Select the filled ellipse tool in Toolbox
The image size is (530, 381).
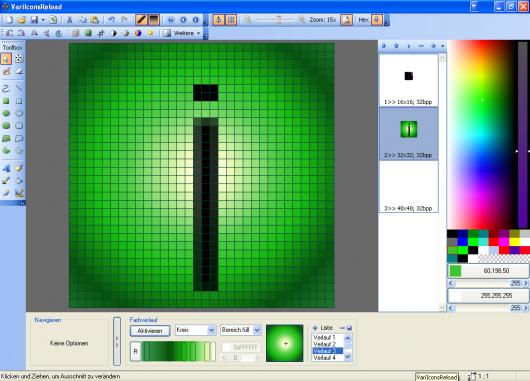coord(6,113)
